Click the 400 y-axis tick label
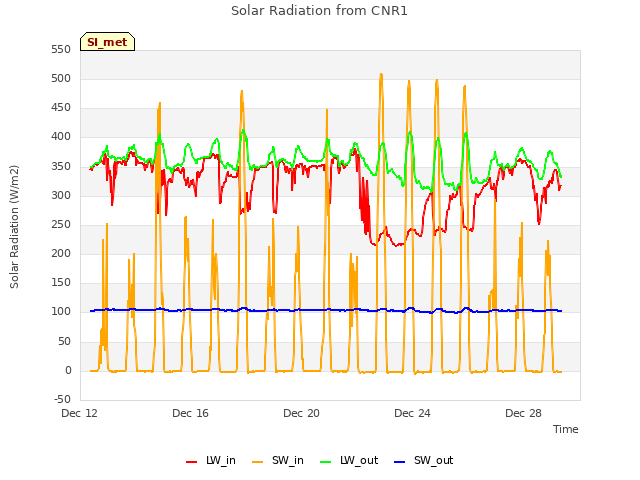640x480 pixels. (x=61, y=137)
